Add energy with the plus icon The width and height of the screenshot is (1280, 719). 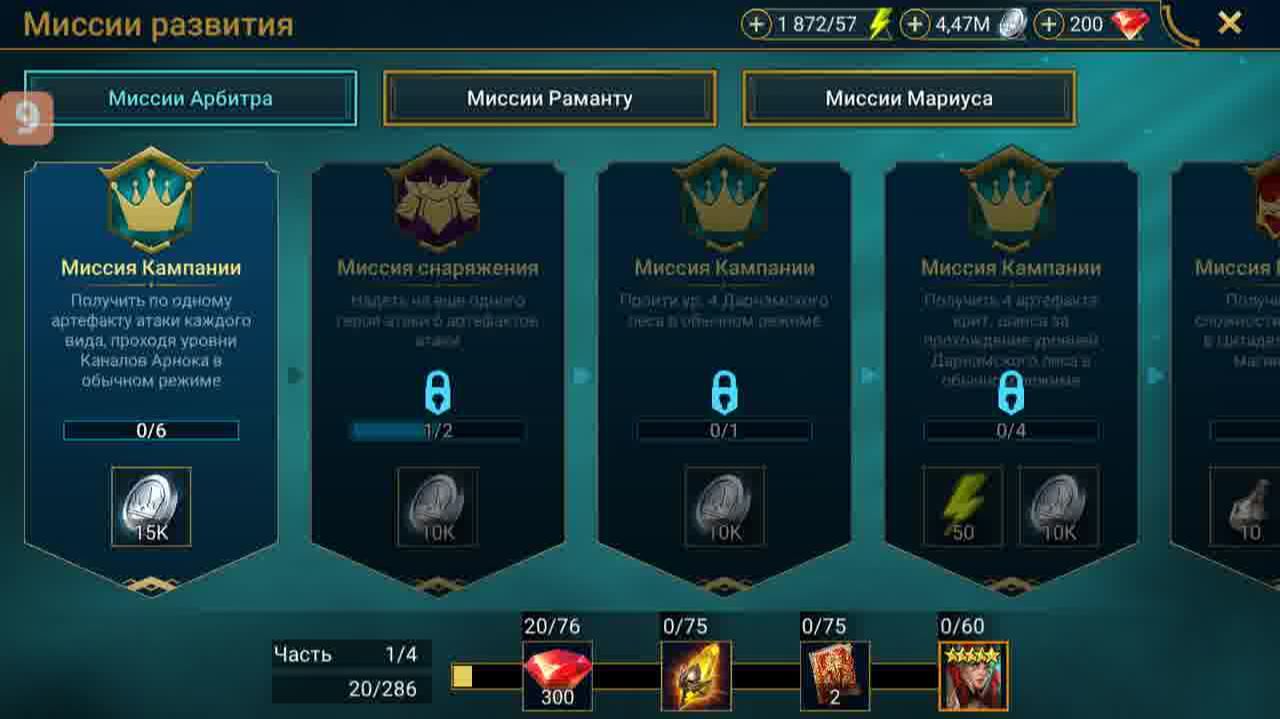pyautogui.click(x=756, y=24)
